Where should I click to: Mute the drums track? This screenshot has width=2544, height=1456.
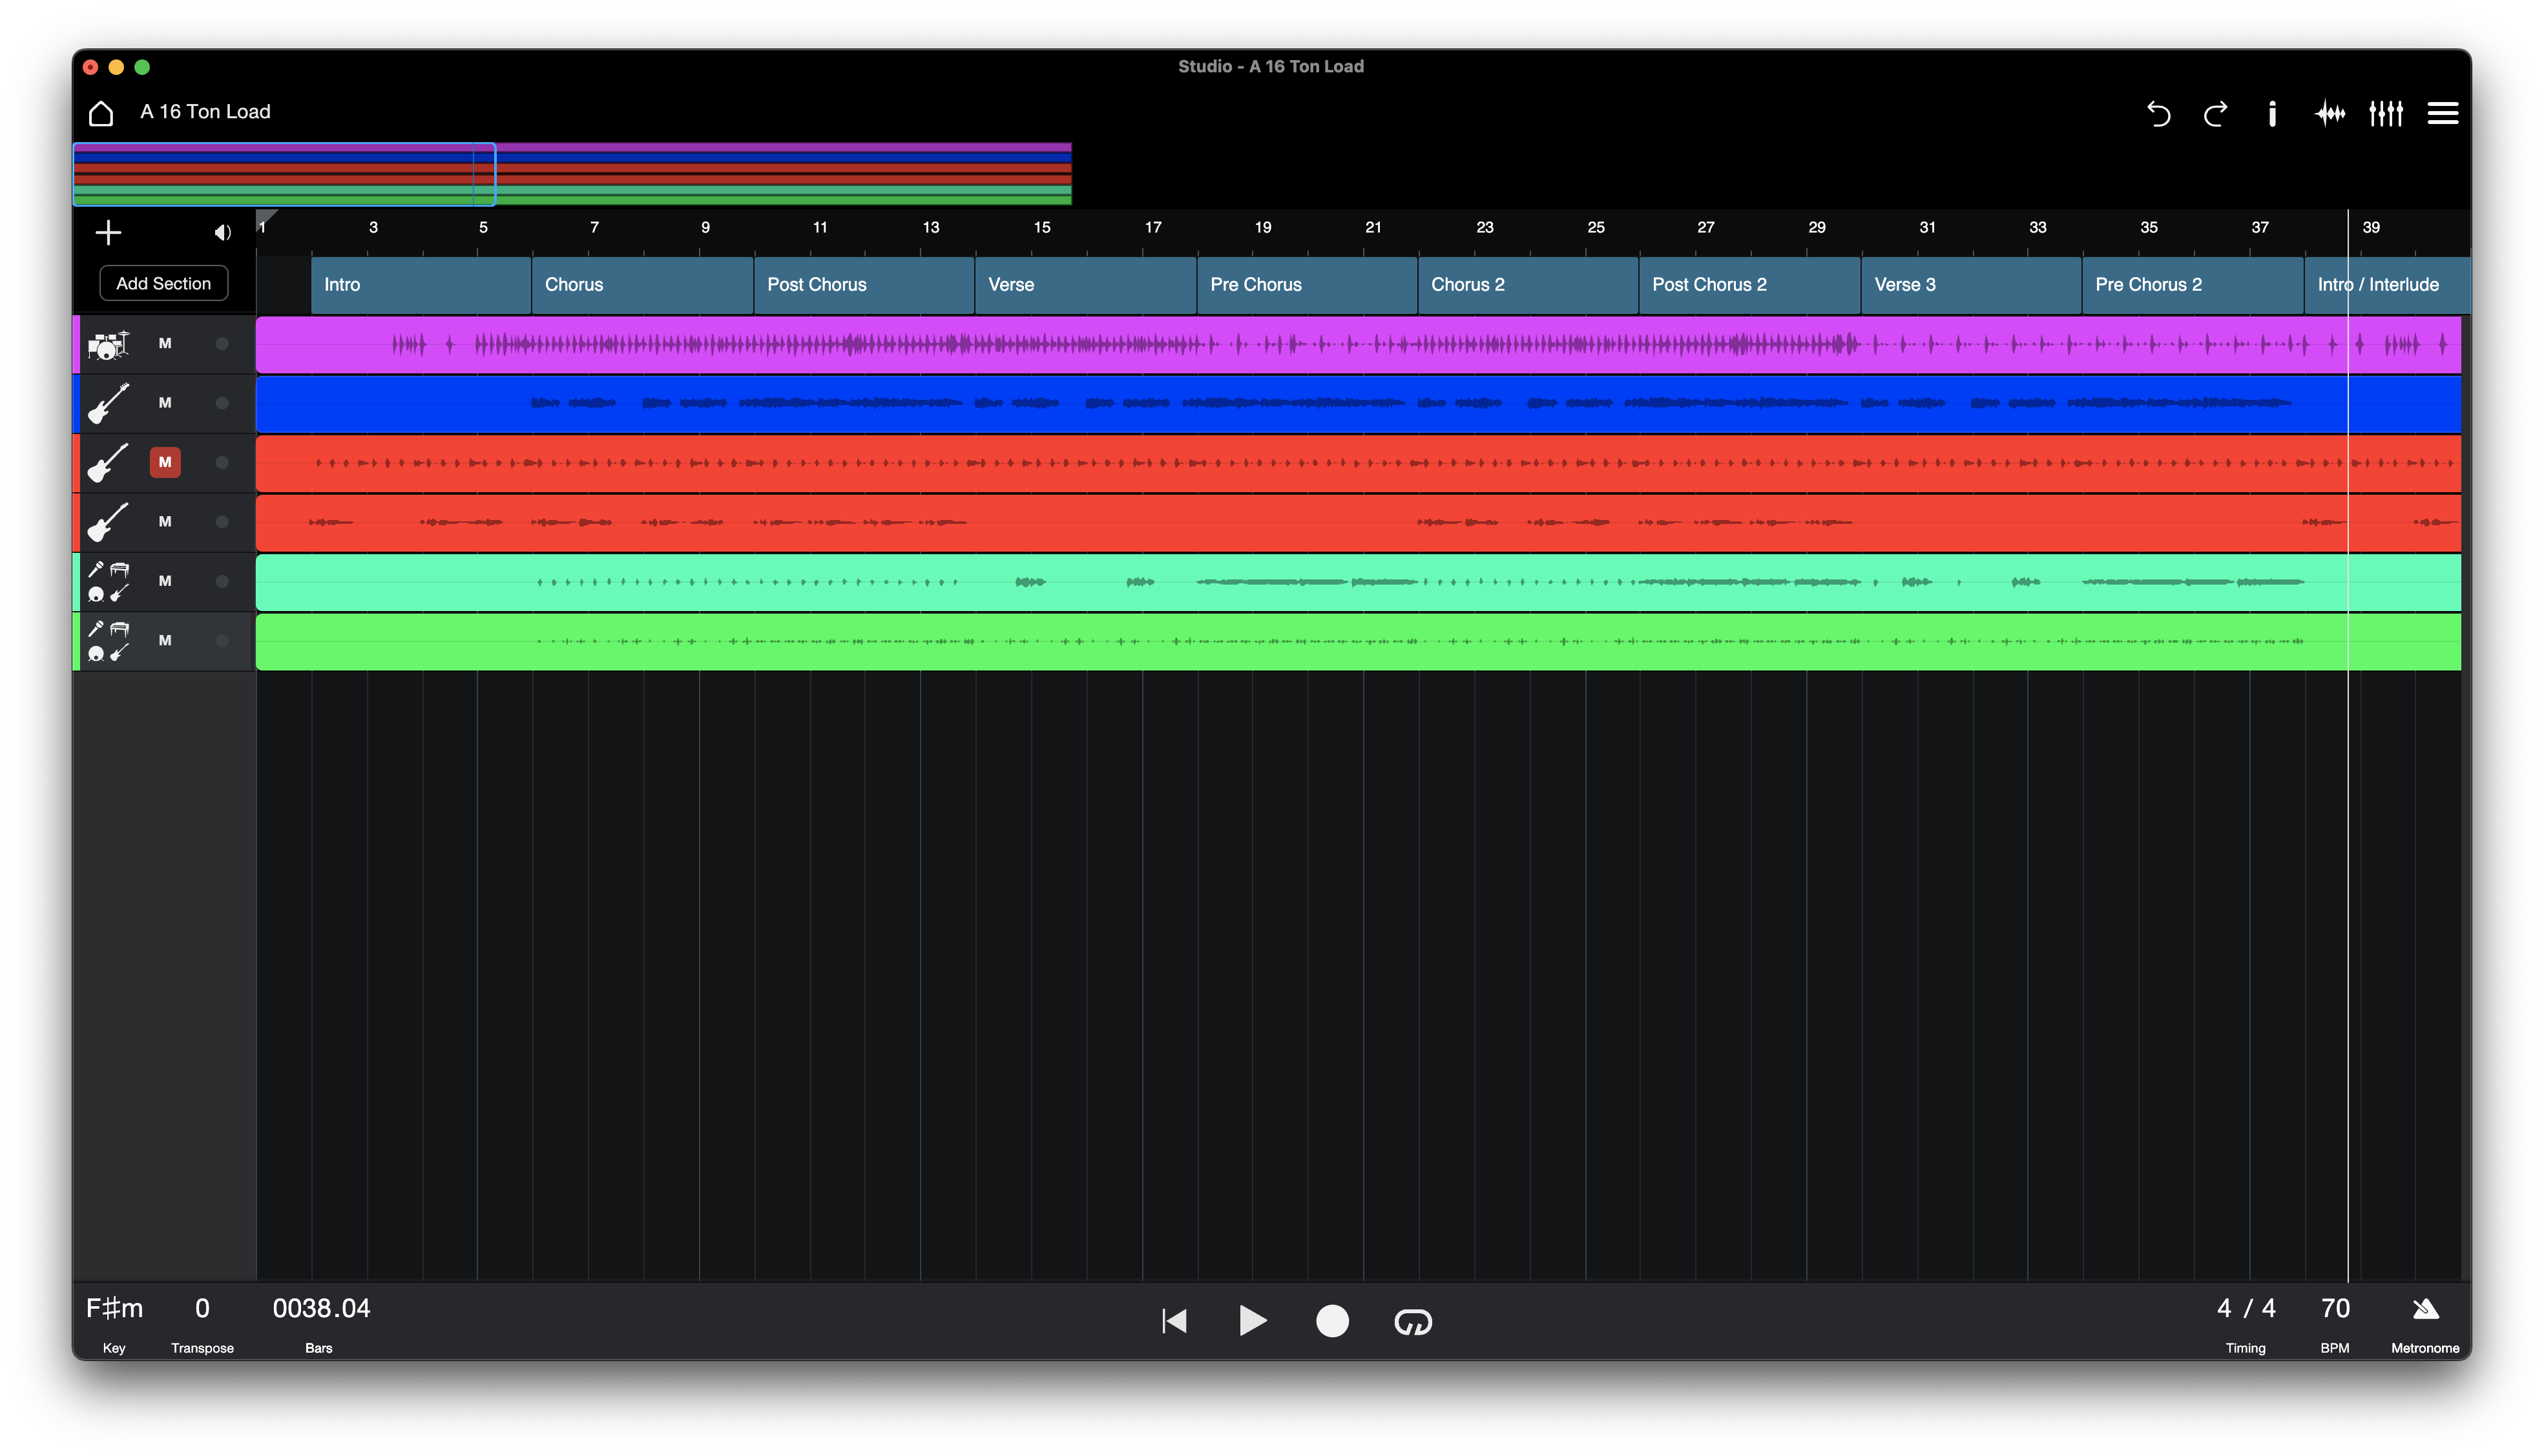[165, 344]
